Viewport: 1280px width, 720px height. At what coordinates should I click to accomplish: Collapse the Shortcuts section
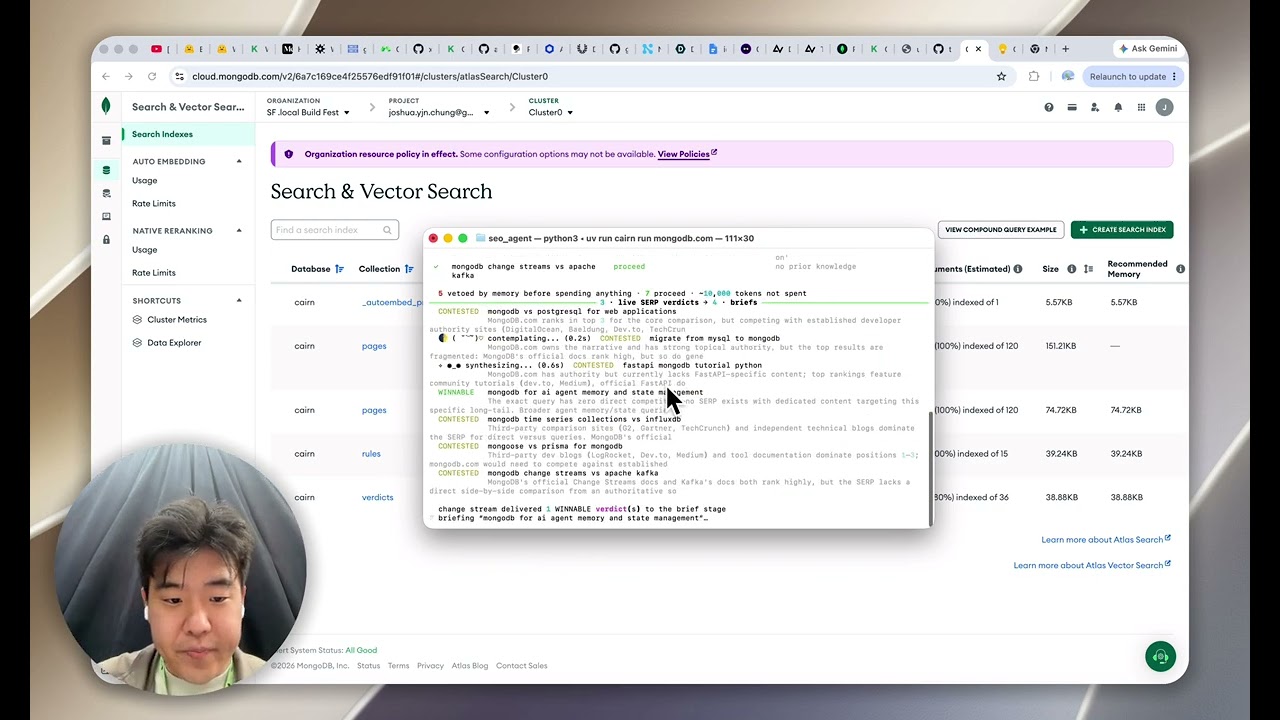pos(239,300)
